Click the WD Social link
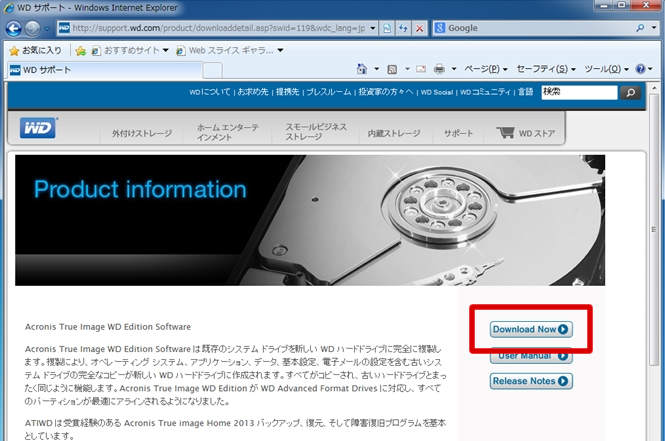Screen dimensions: 665x441 (x=437, y=92)
